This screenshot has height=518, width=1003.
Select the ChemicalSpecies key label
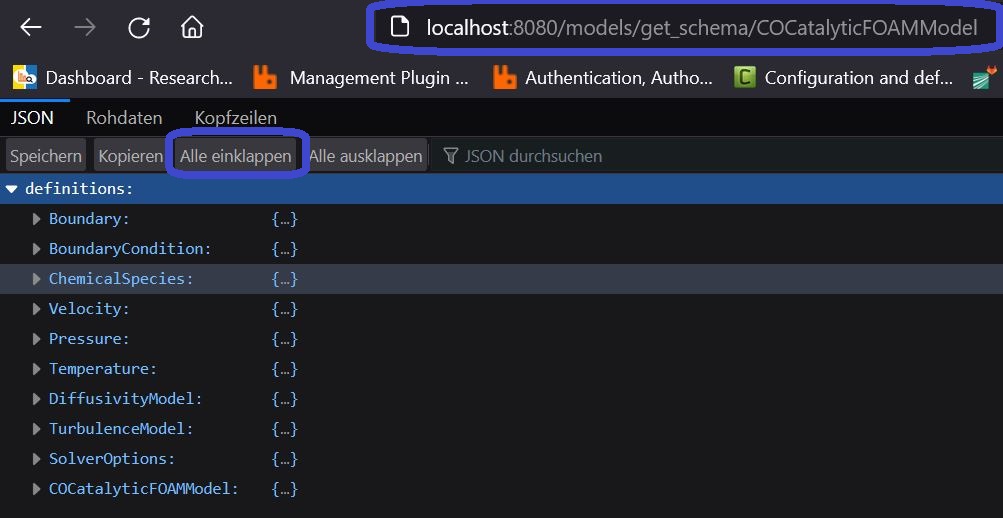tap(121, 279)
